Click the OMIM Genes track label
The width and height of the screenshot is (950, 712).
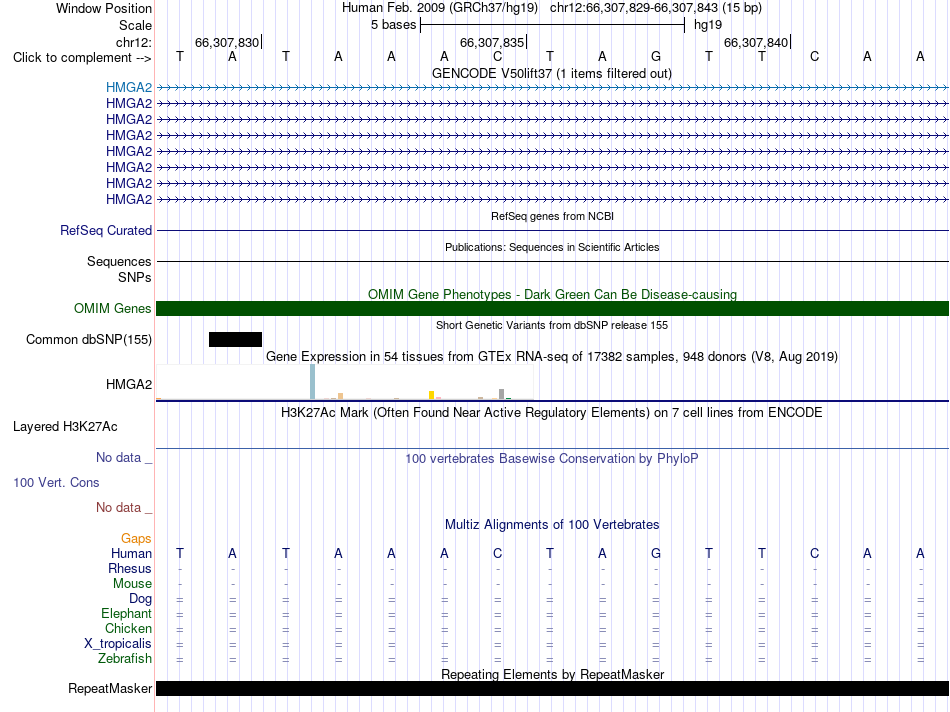(112, 308)
